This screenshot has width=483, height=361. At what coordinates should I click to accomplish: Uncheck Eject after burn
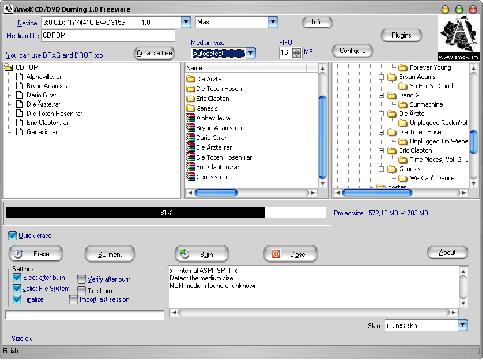pyautogui.click(x=17, y=277)
